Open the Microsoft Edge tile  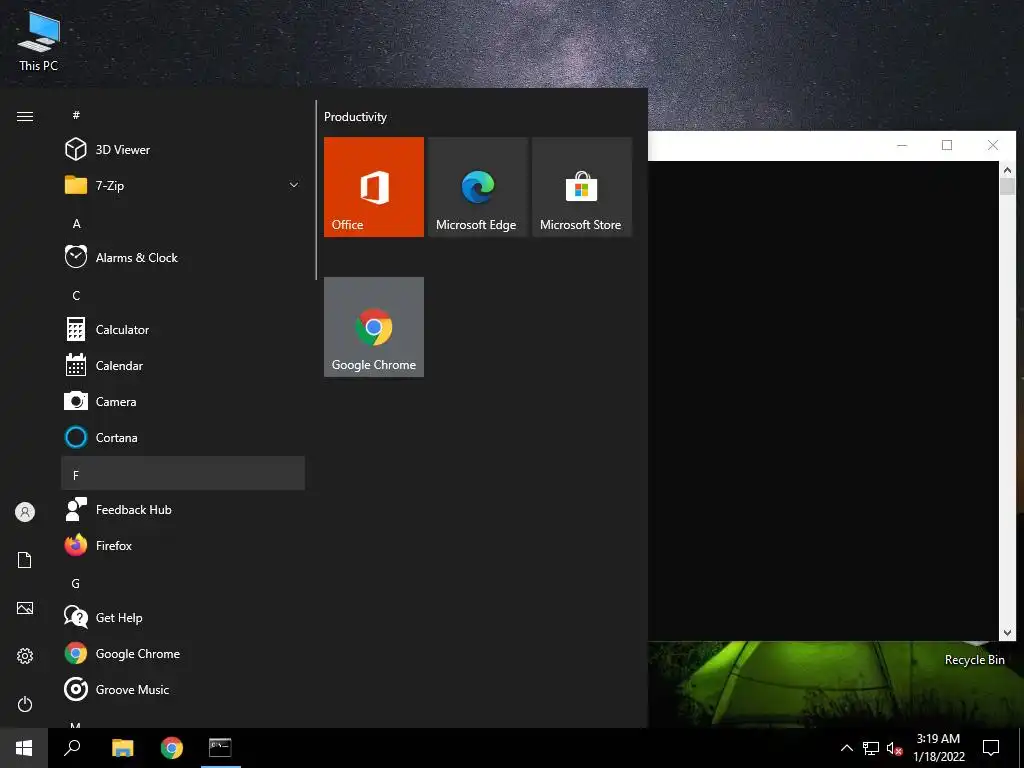[x=477, y=187]
